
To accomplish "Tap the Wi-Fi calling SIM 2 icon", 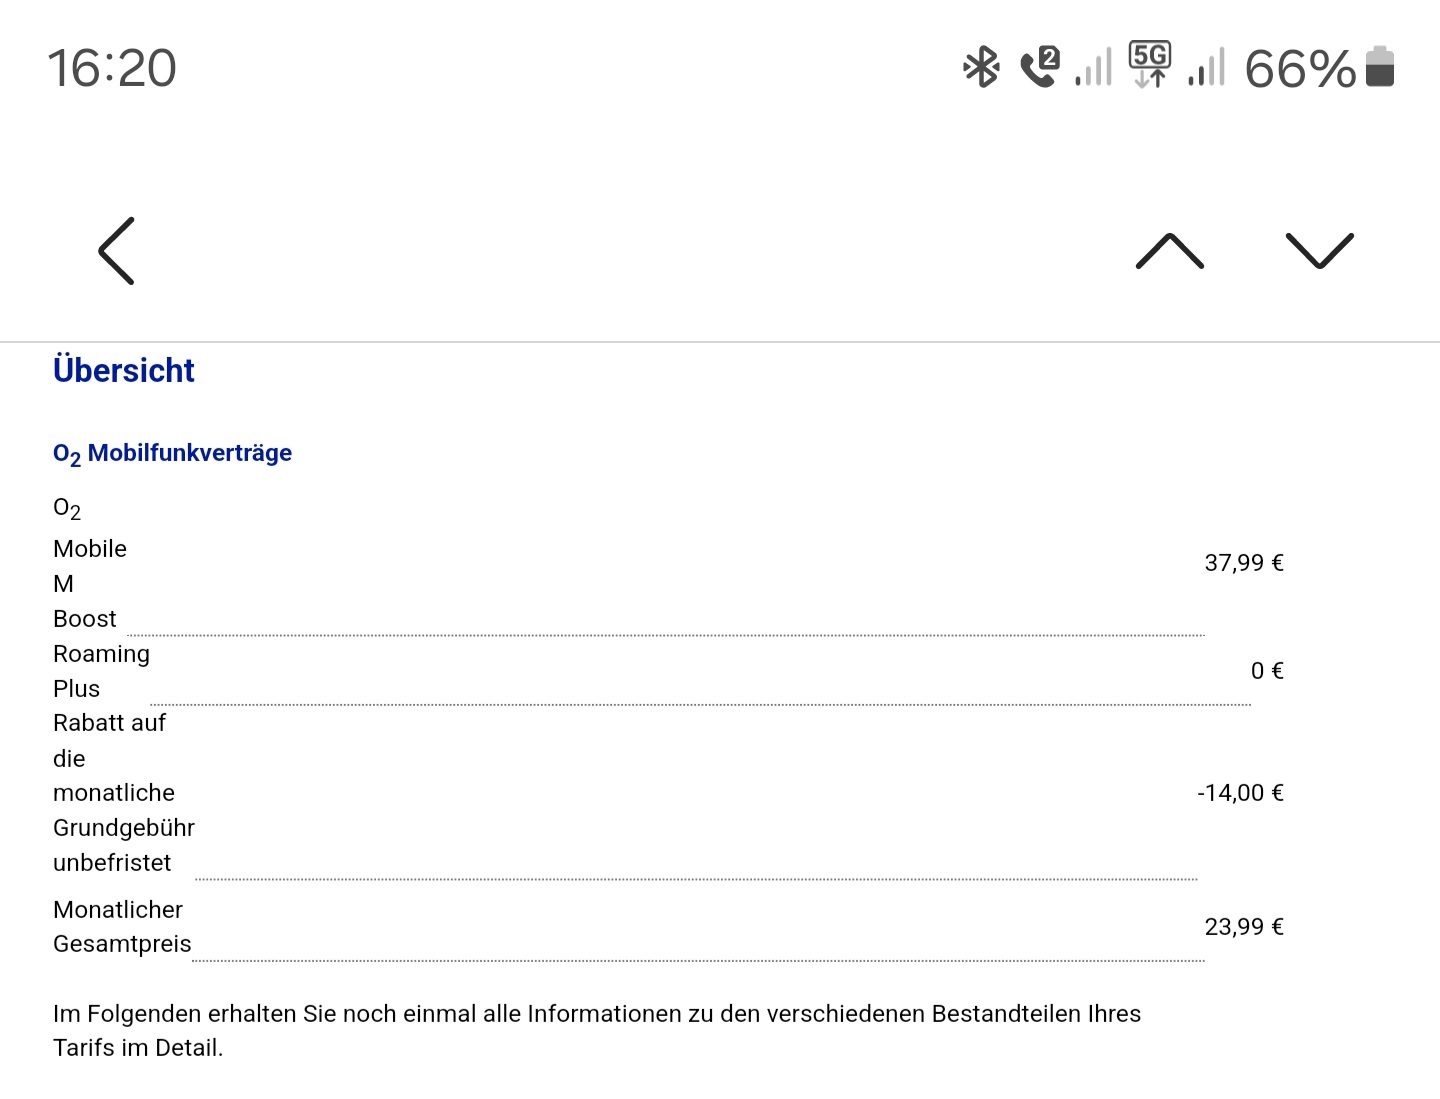I will (1040, 67).
